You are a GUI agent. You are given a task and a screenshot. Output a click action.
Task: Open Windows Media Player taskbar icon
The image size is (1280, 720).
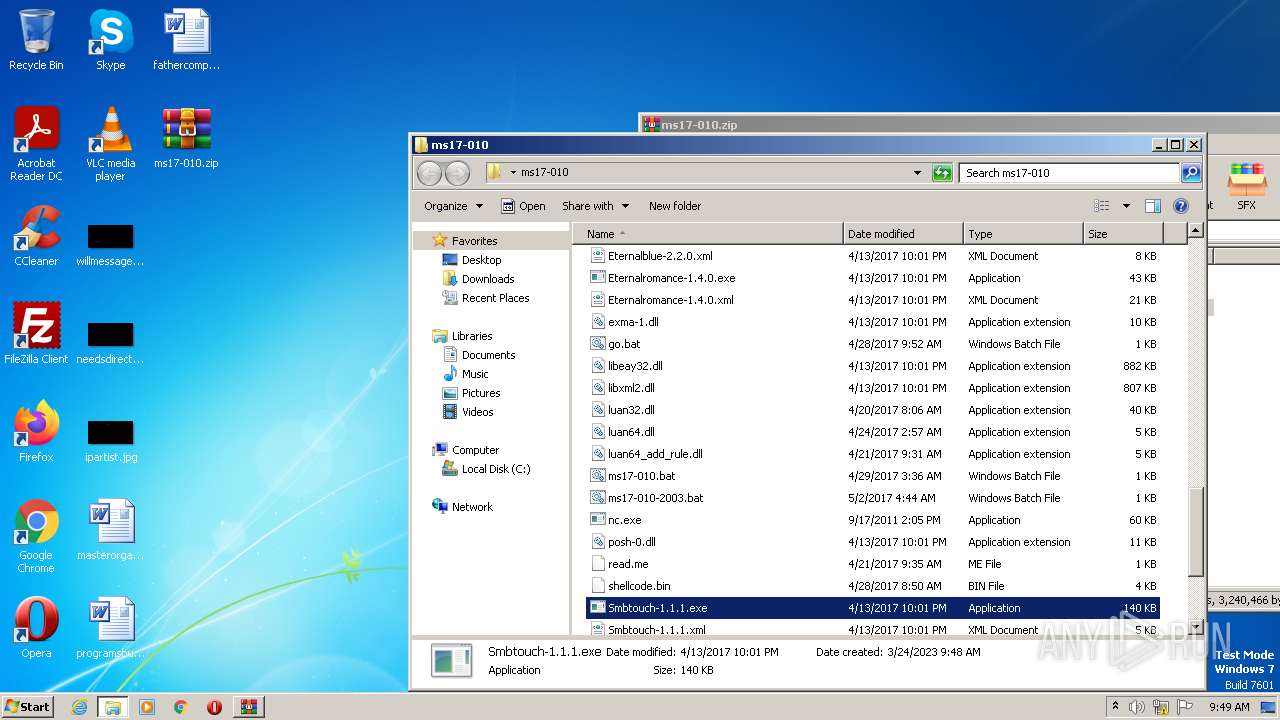coord(146,707)
